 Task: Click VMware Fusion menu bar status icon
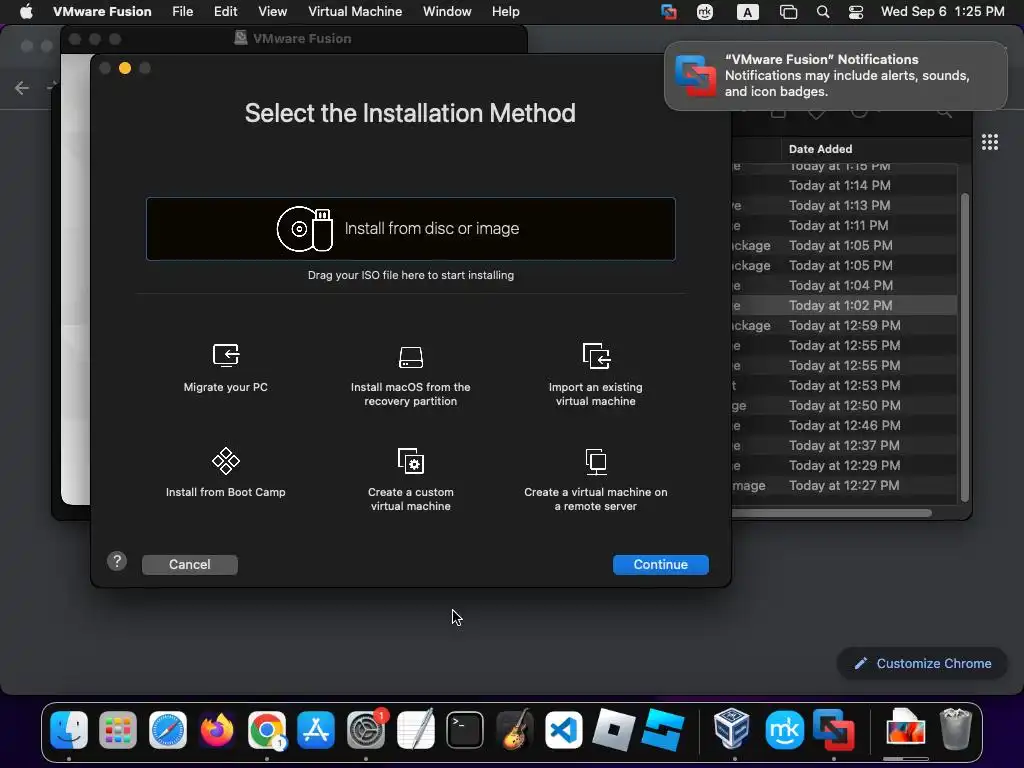tap(669, 12)
